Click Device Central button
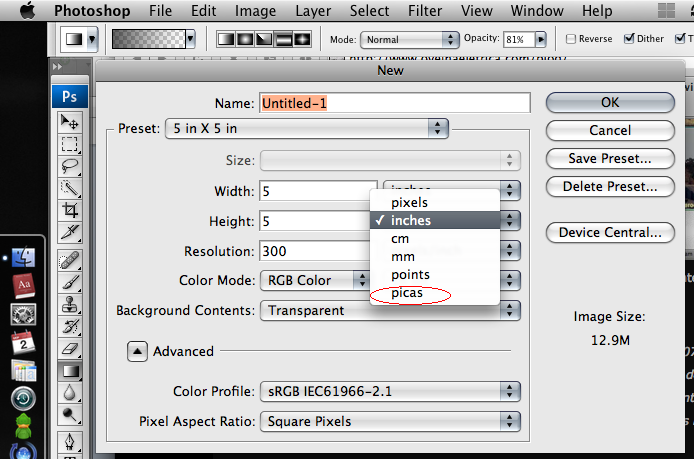The image size is (694, 459). point(610,233)
